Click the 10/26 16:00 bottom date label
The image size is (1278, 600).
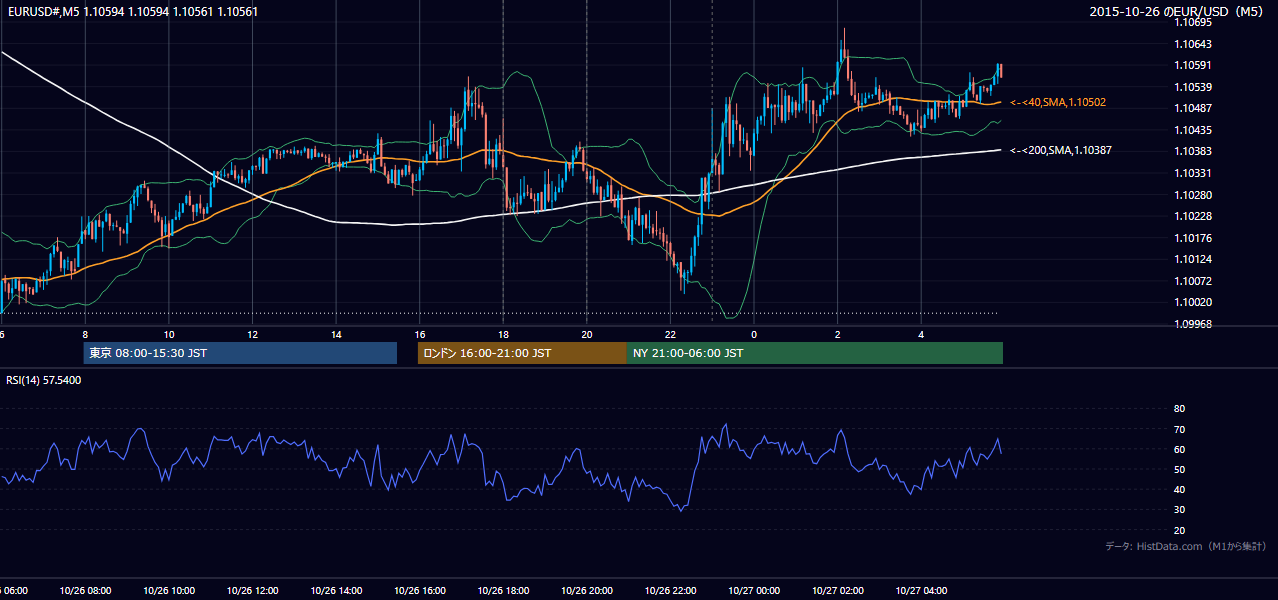(420, 590)
